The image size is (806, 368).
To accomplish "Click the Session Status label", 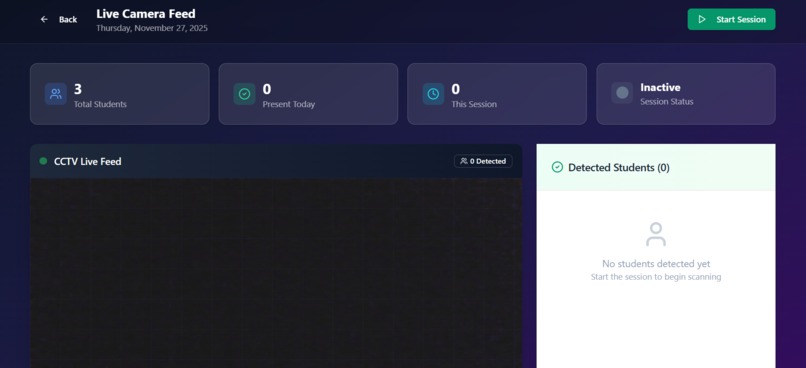I will [667, 102].
